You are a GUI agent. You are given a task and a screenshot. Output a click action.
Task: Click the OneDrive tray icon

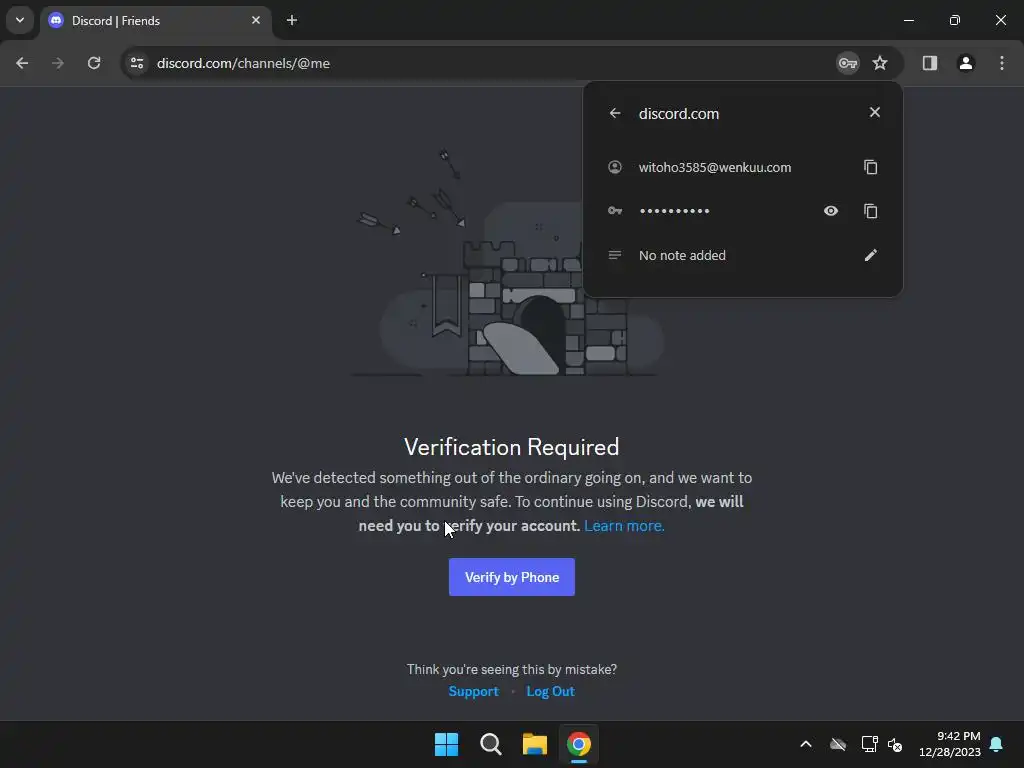[x=838, y=744]
